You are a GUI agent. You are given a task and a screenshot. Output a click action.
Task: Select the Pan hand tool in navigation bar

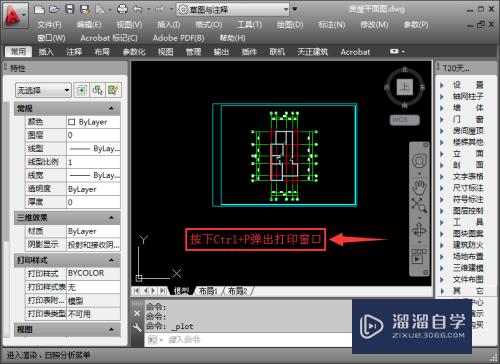click(x=419, y=187)
